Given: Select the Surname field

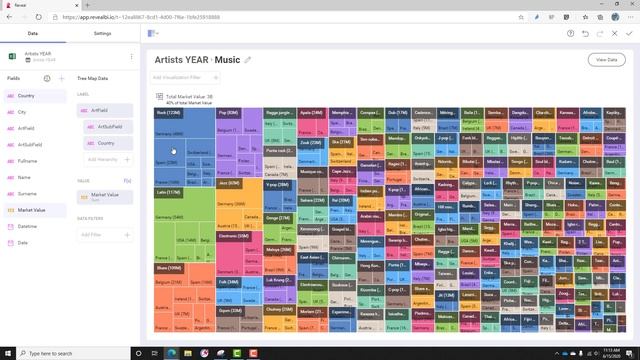Looking at the screenshot, I should tap(35, 194).
